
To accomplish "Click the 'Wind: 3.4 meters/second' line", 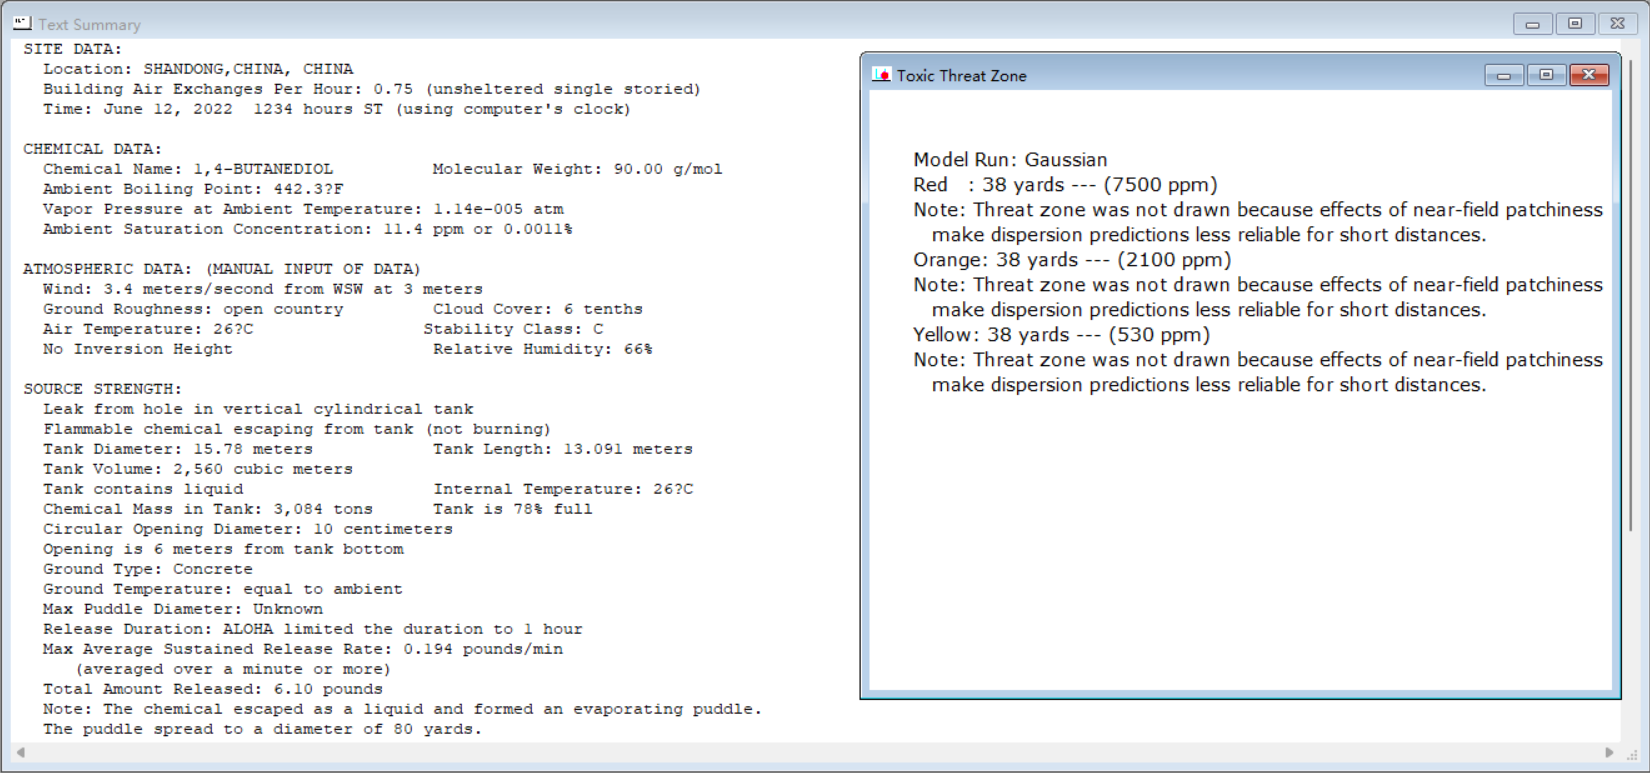I will click(x=263, y=289).
